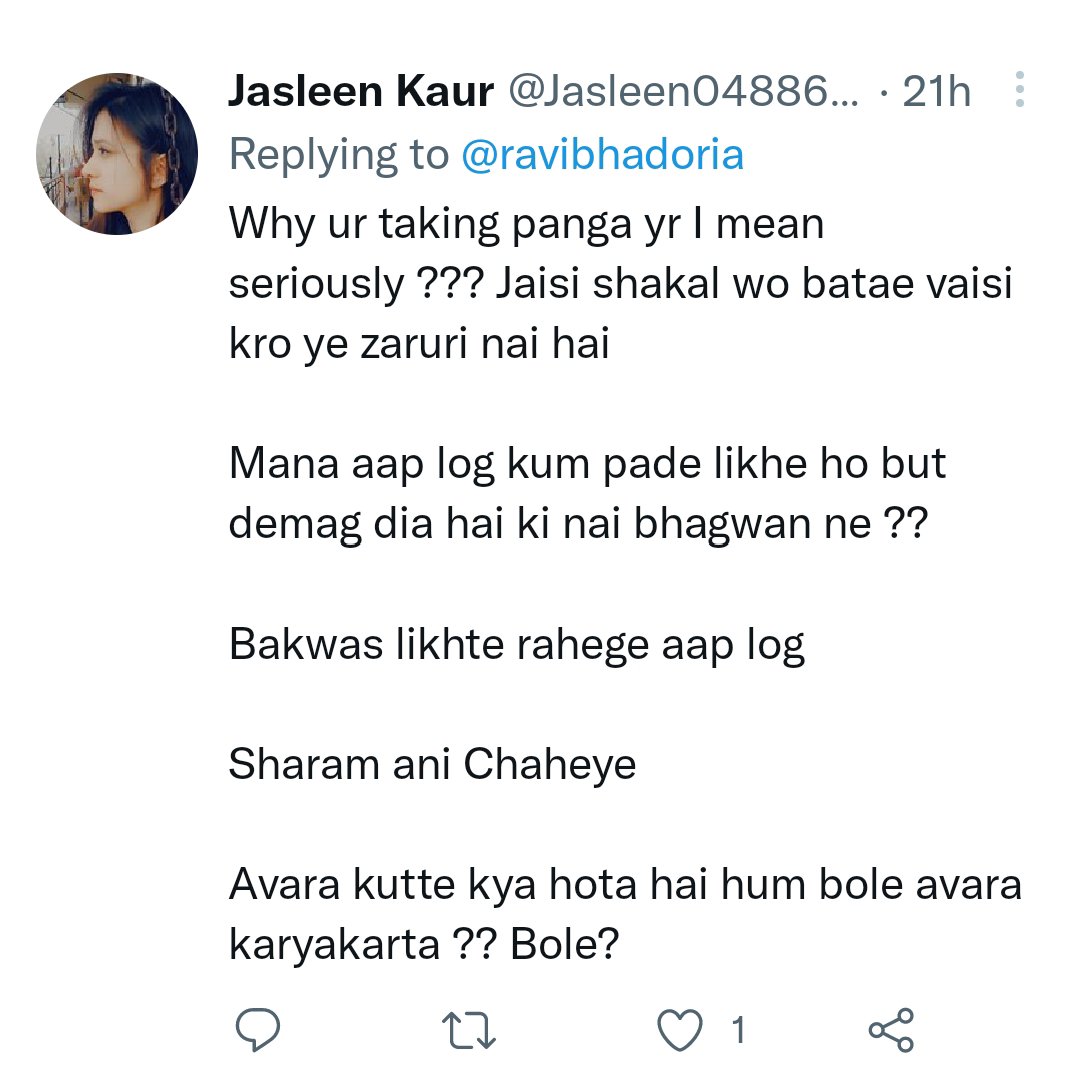Like the tweet with the heart icon
The height and width of the screenshot is (1088, 1080).
pos(680,1030)
